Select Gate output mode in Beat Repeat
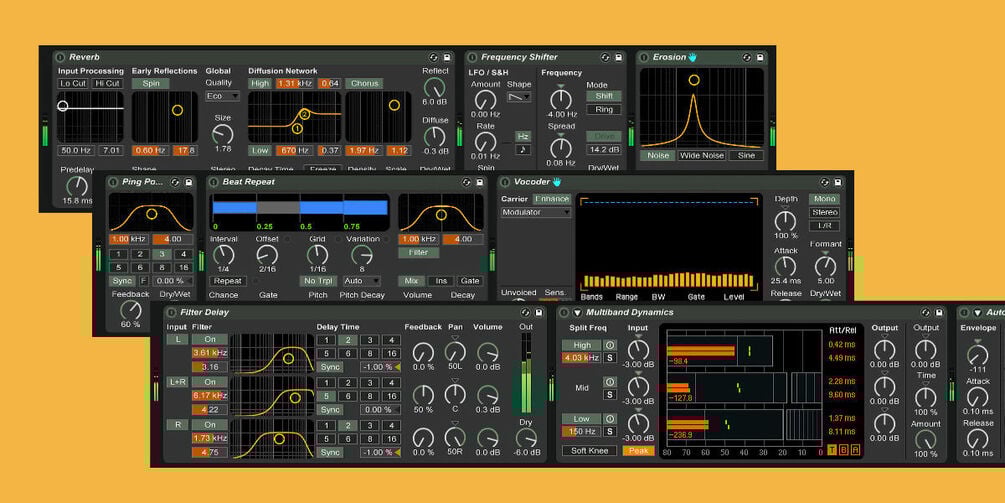This screenshot has height=503, width=1005. pos(470,281)
